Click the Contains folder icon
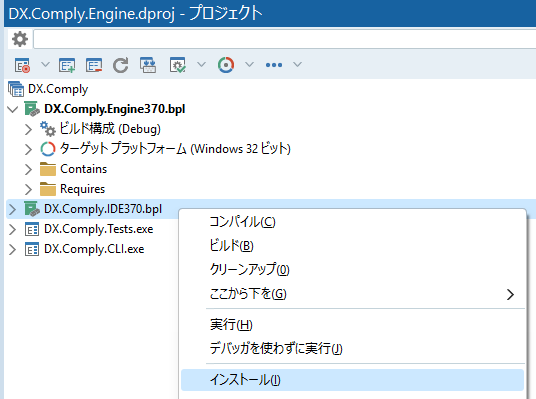536x399 pixels. click(x=48, y=169)
